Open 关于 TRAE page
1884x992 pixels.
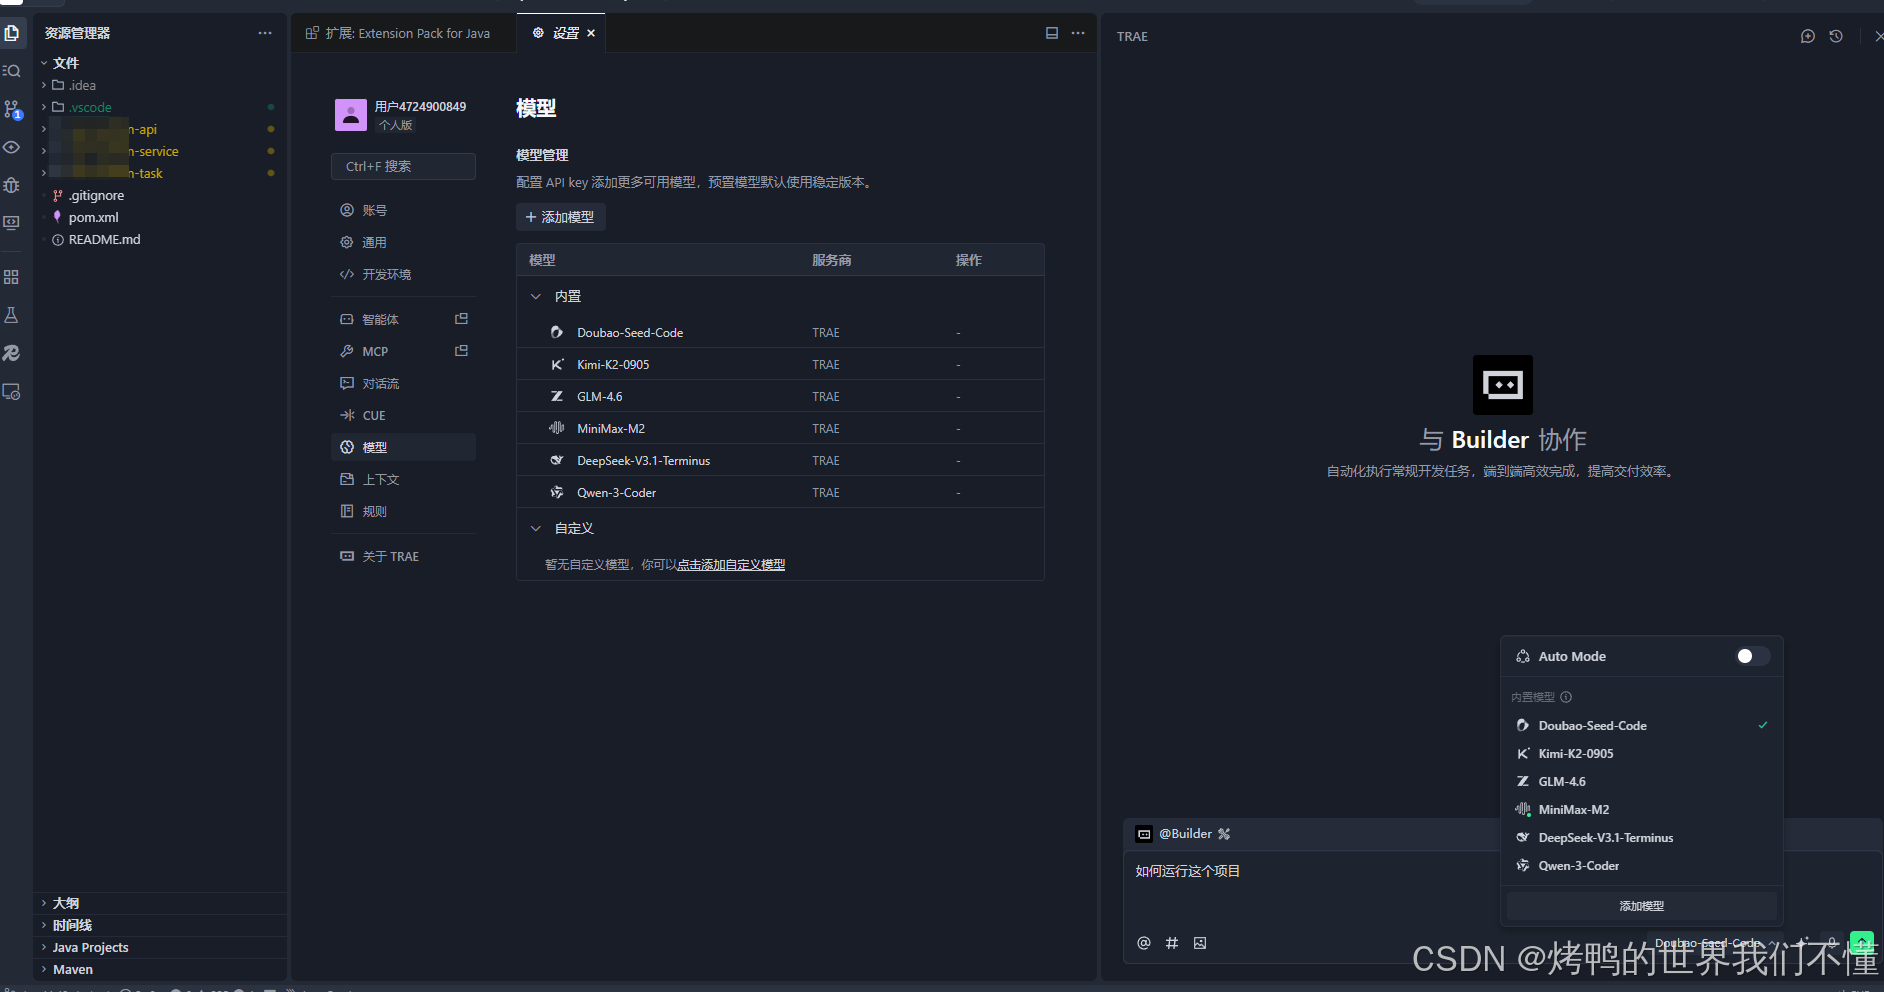(x=403, y=556)
